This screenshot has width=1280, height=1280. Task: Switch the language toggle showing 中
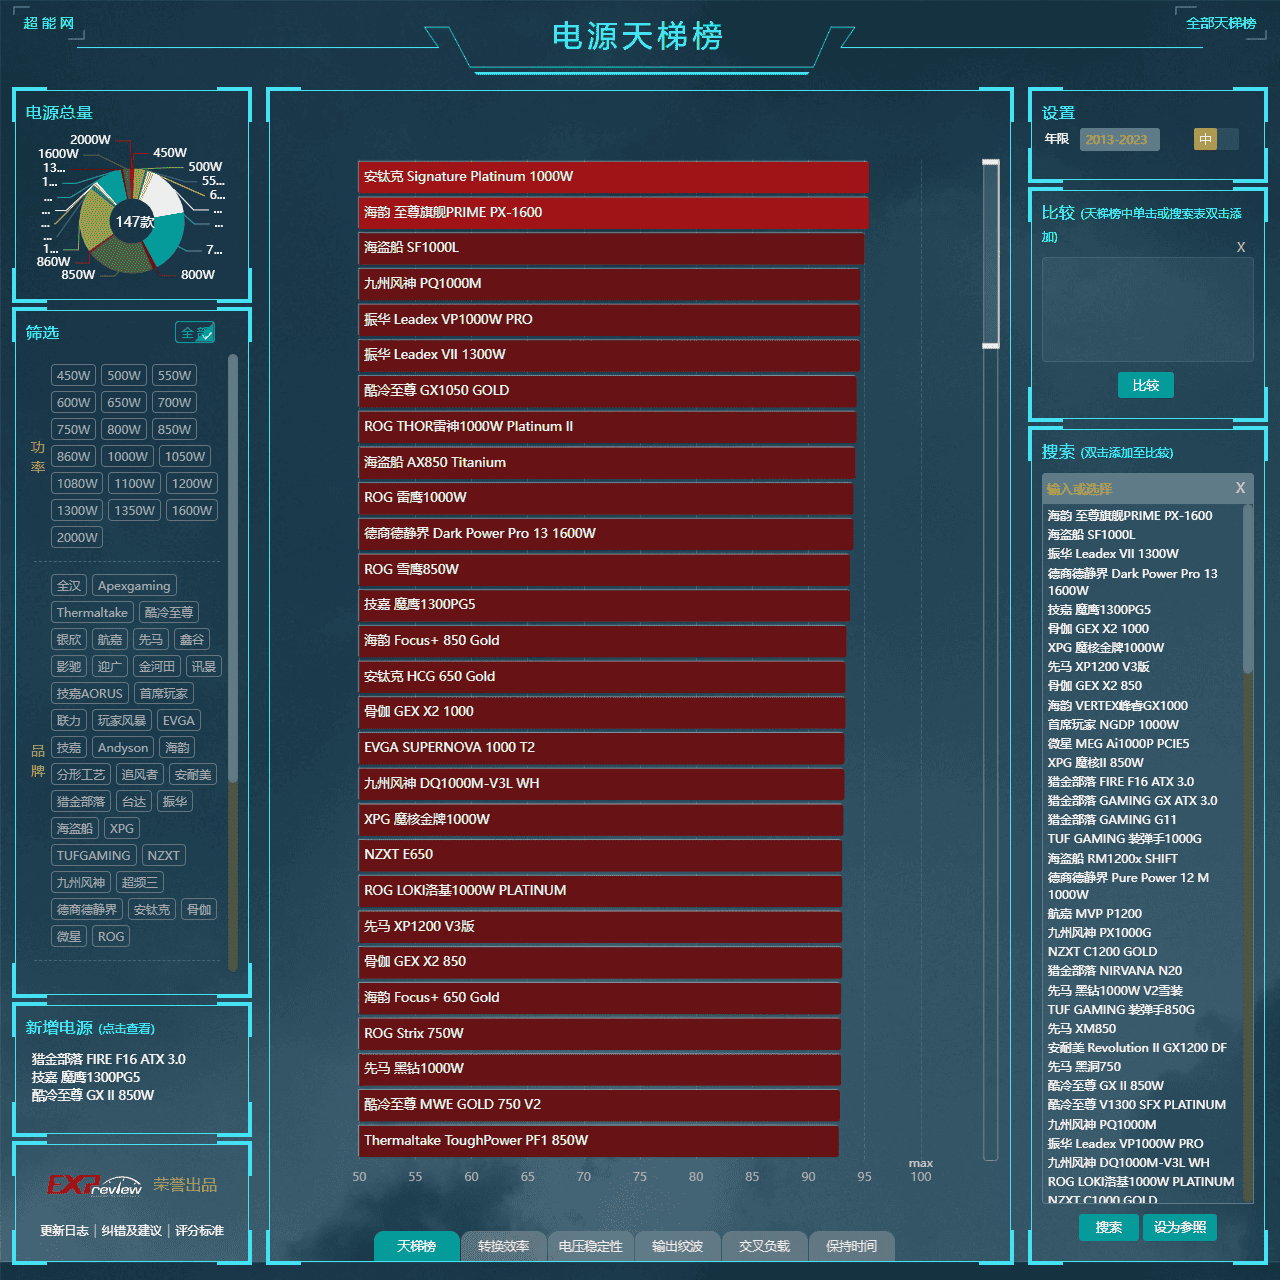click(1216, 139)
